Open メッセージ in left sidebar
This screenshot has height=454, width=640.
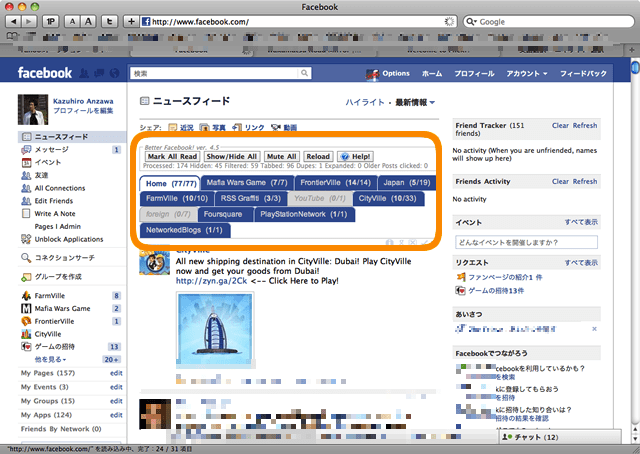(51, 149)
